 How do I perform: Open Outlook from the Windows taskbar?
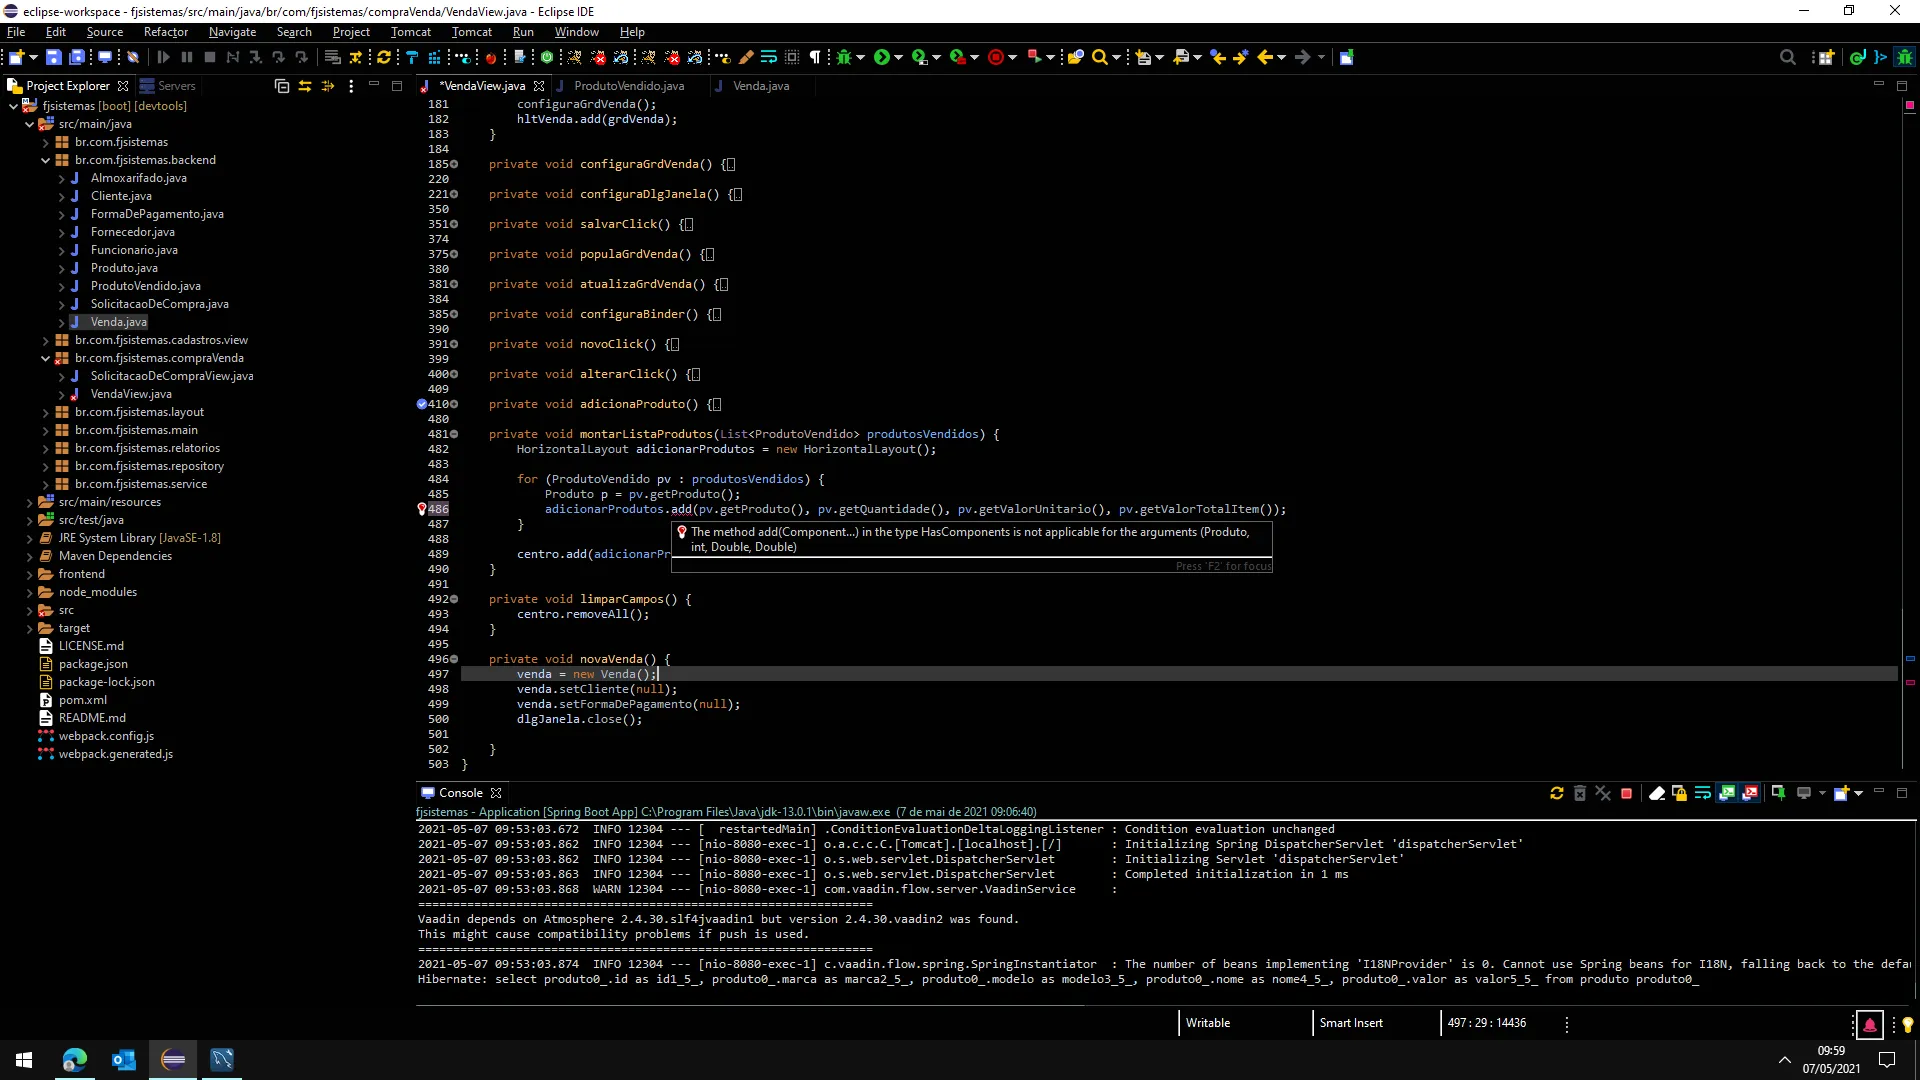[123, 1059]
